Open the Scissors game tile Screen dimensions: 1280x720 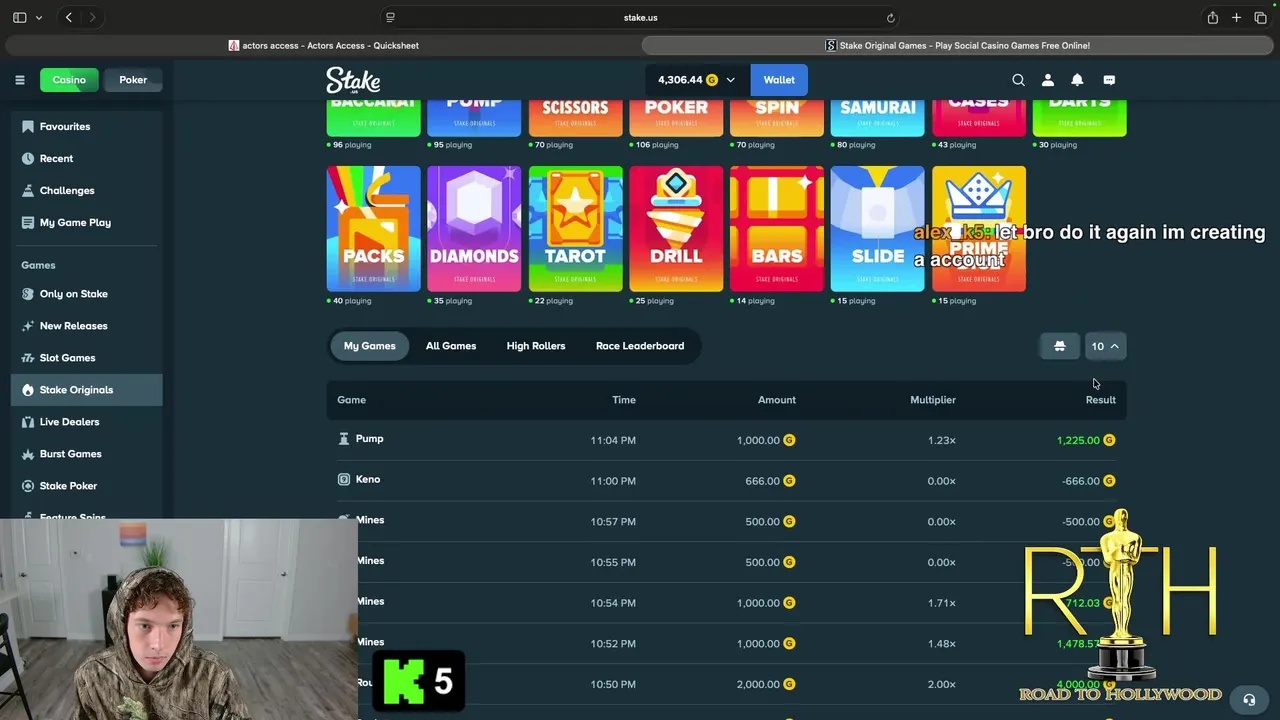[x=575, y=118]
